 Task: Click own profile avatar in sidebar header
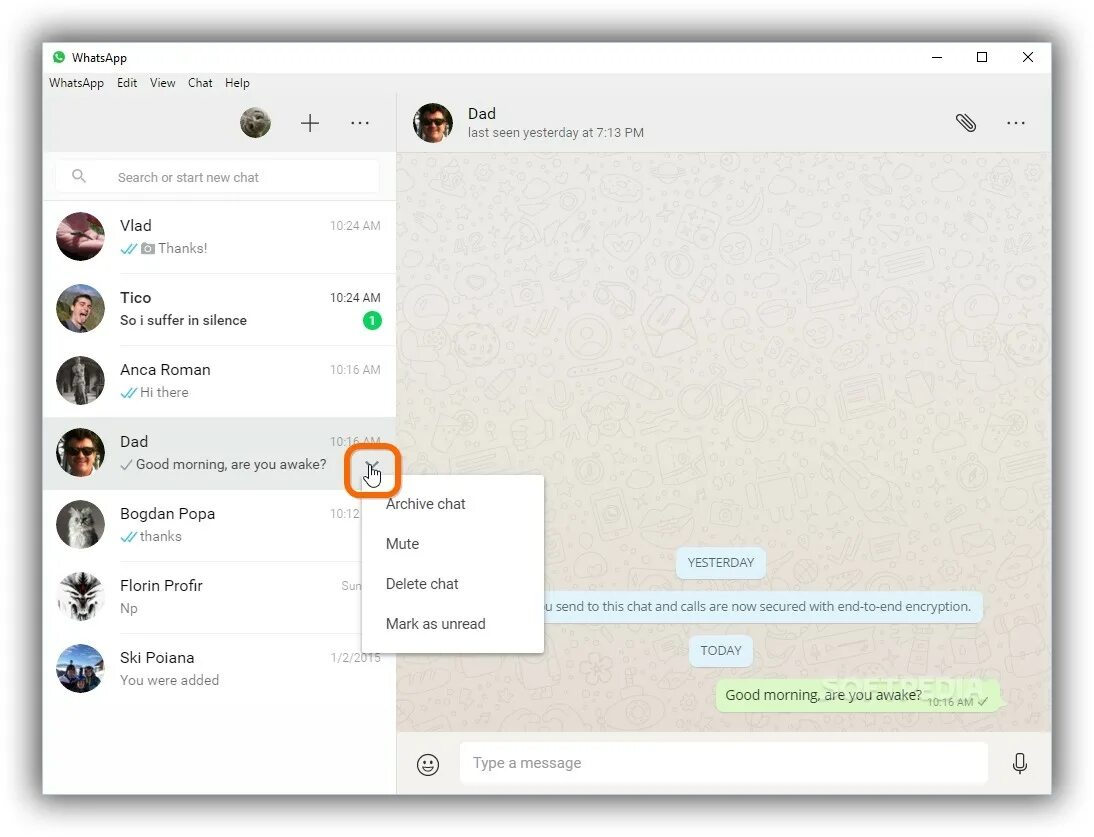click(255, 123)
